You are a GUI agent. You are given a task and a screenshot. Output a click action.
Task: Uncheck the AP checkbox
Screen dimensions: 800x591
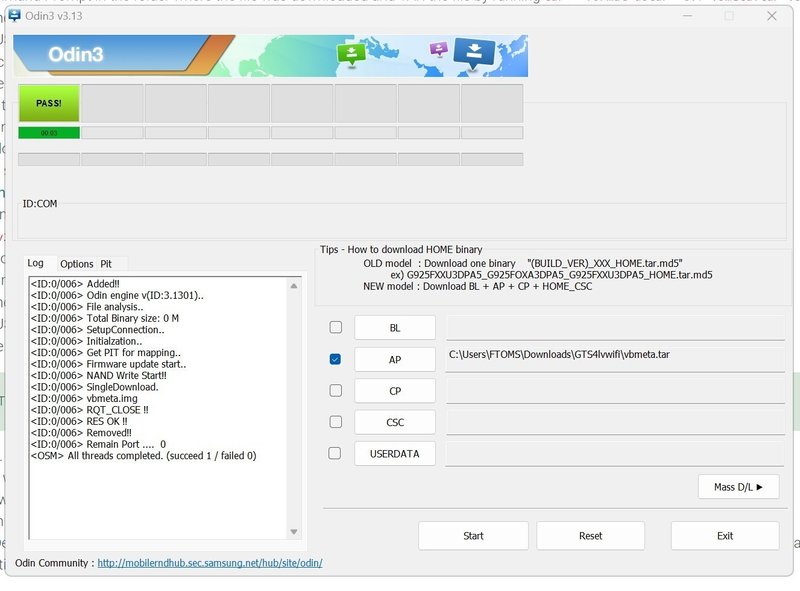[335, 359]
